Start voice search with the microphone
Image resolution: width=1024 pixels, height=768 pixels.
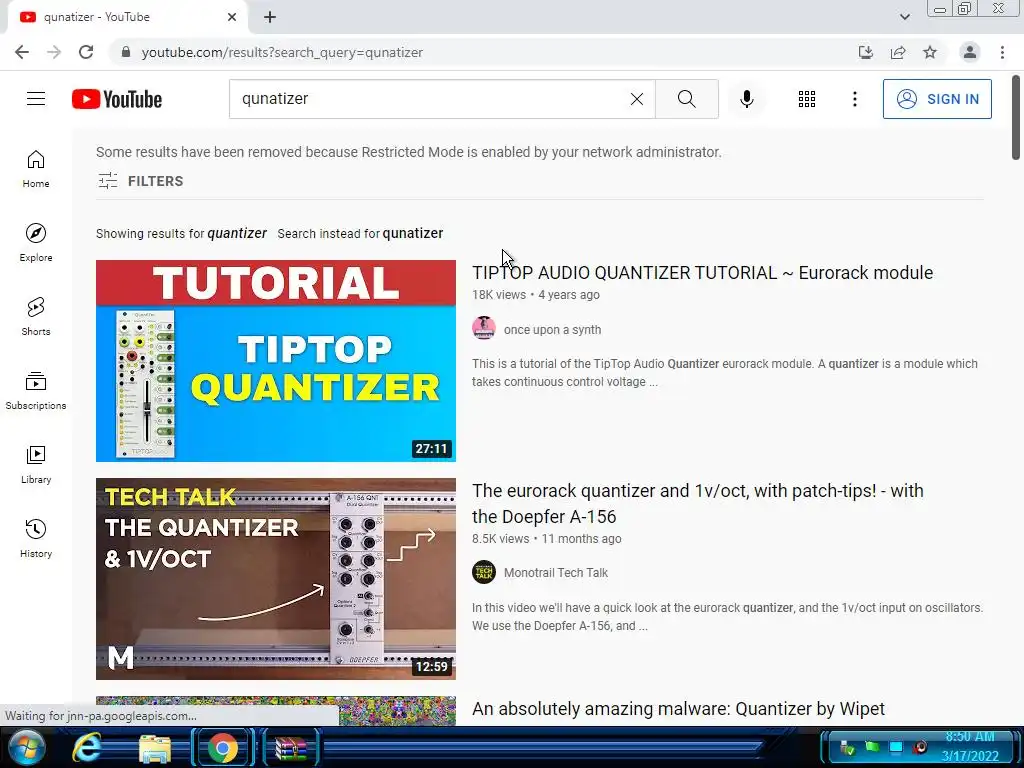(746, 99)
